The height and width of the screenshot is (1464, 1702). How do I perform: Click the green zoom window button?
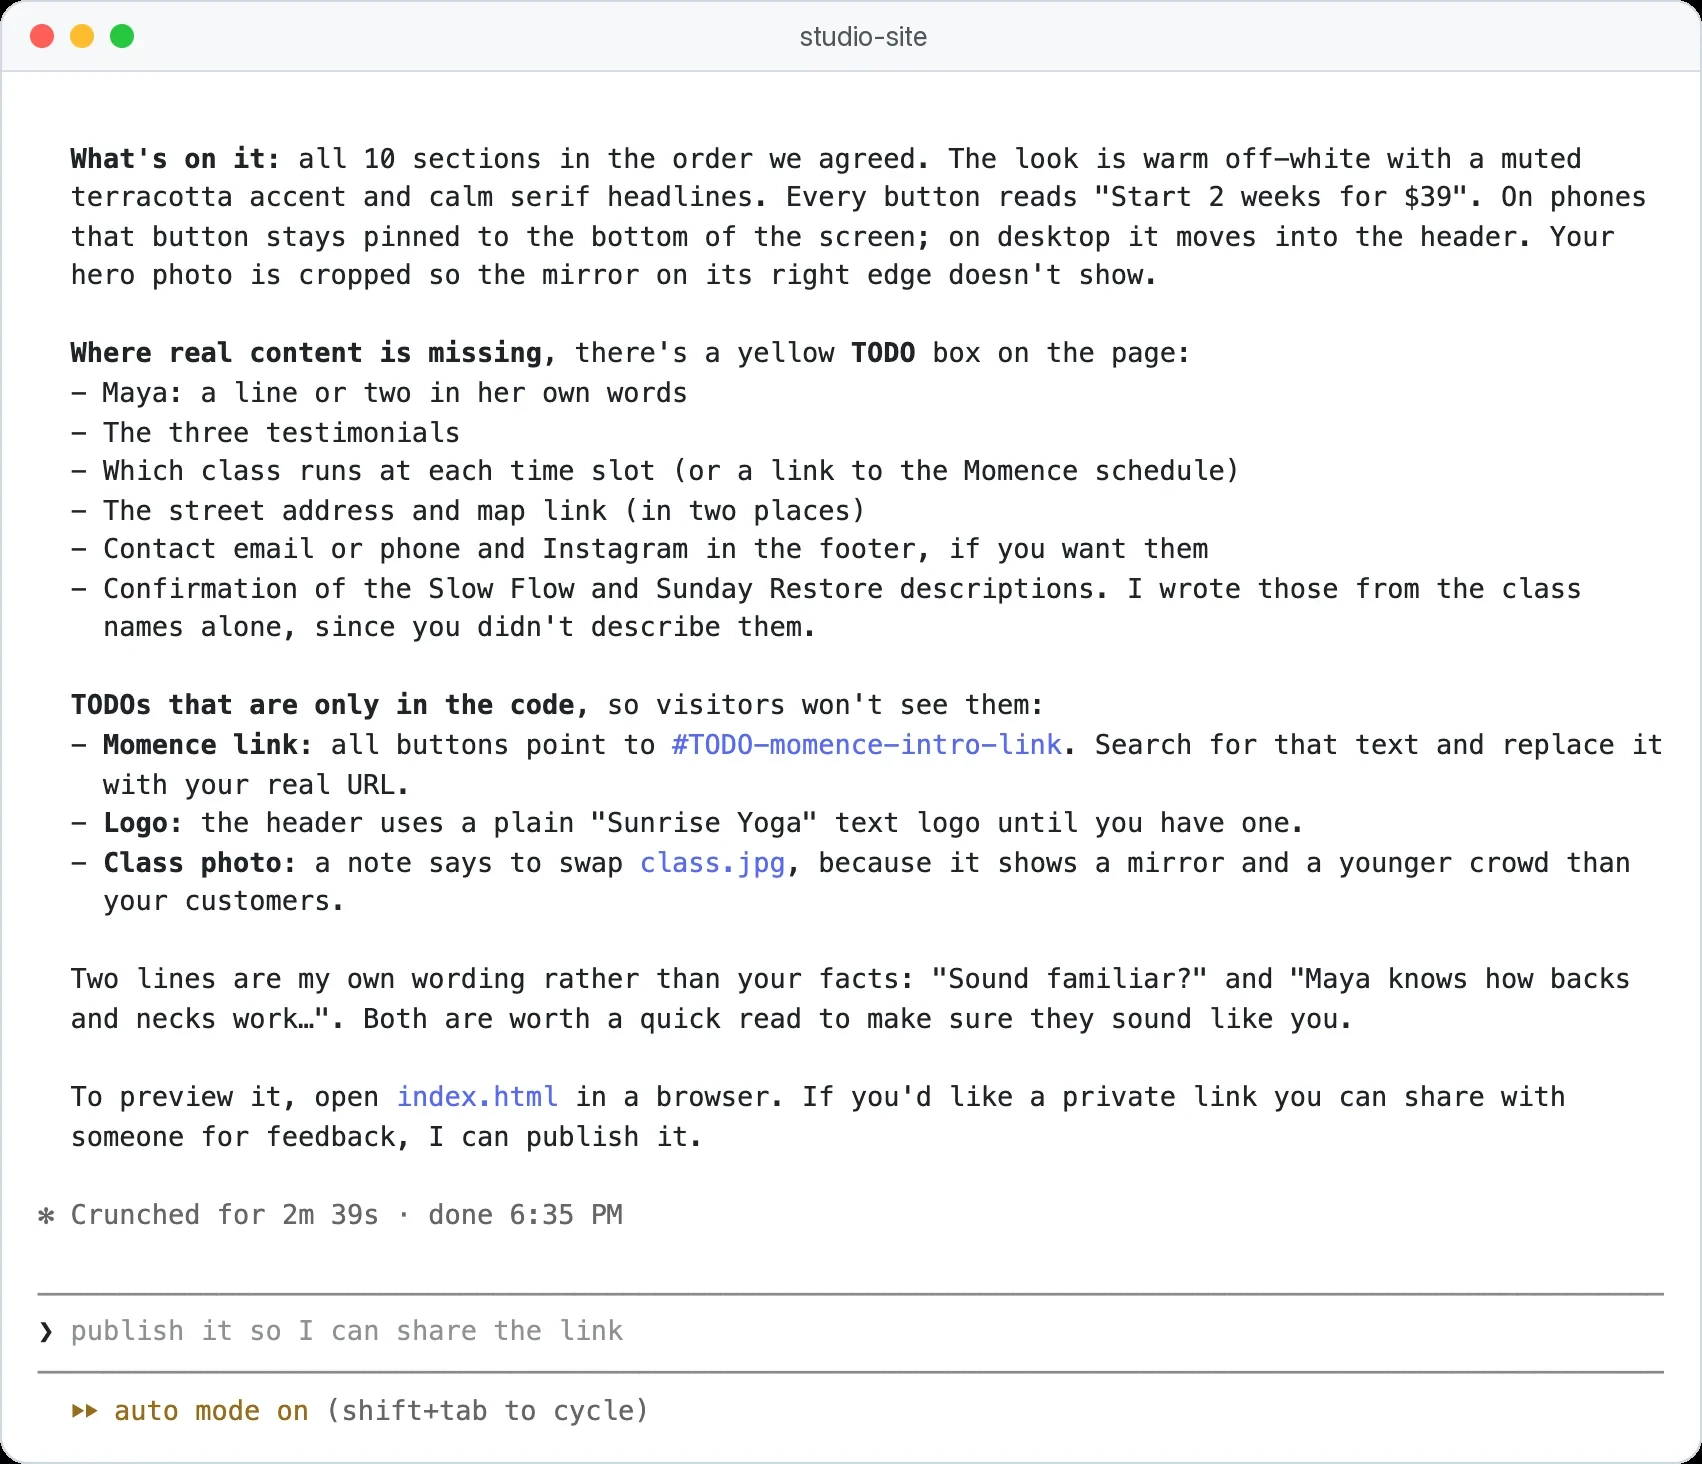pos(122,37)
